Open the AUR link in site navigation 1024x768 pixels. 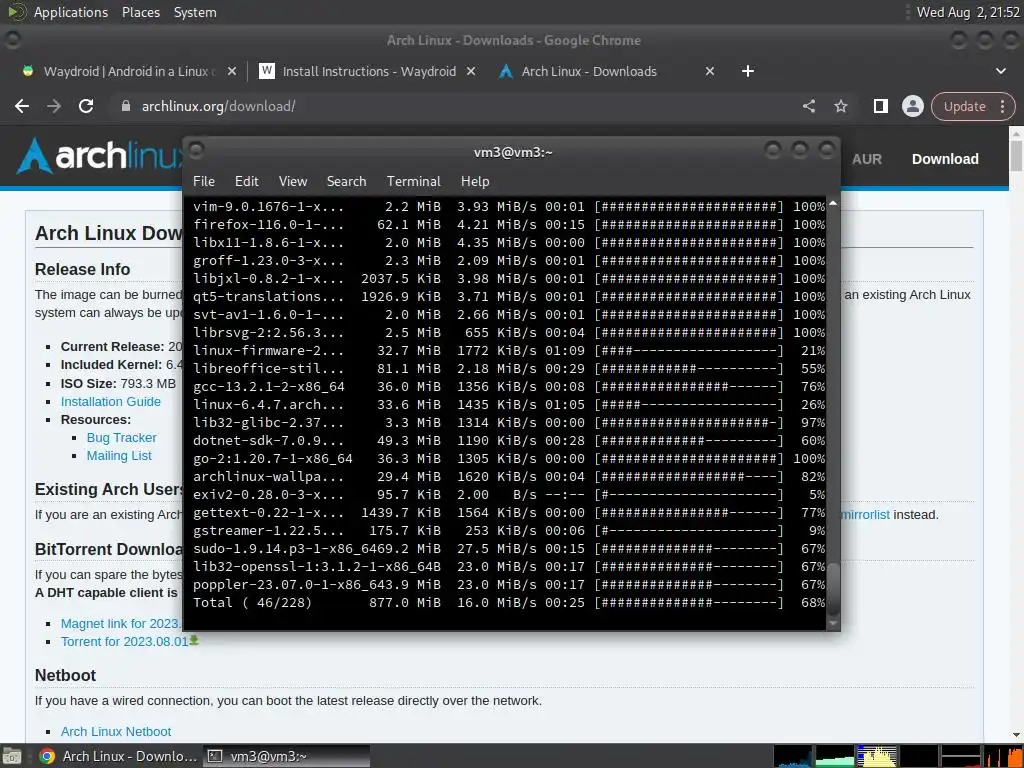pos(867,159)
